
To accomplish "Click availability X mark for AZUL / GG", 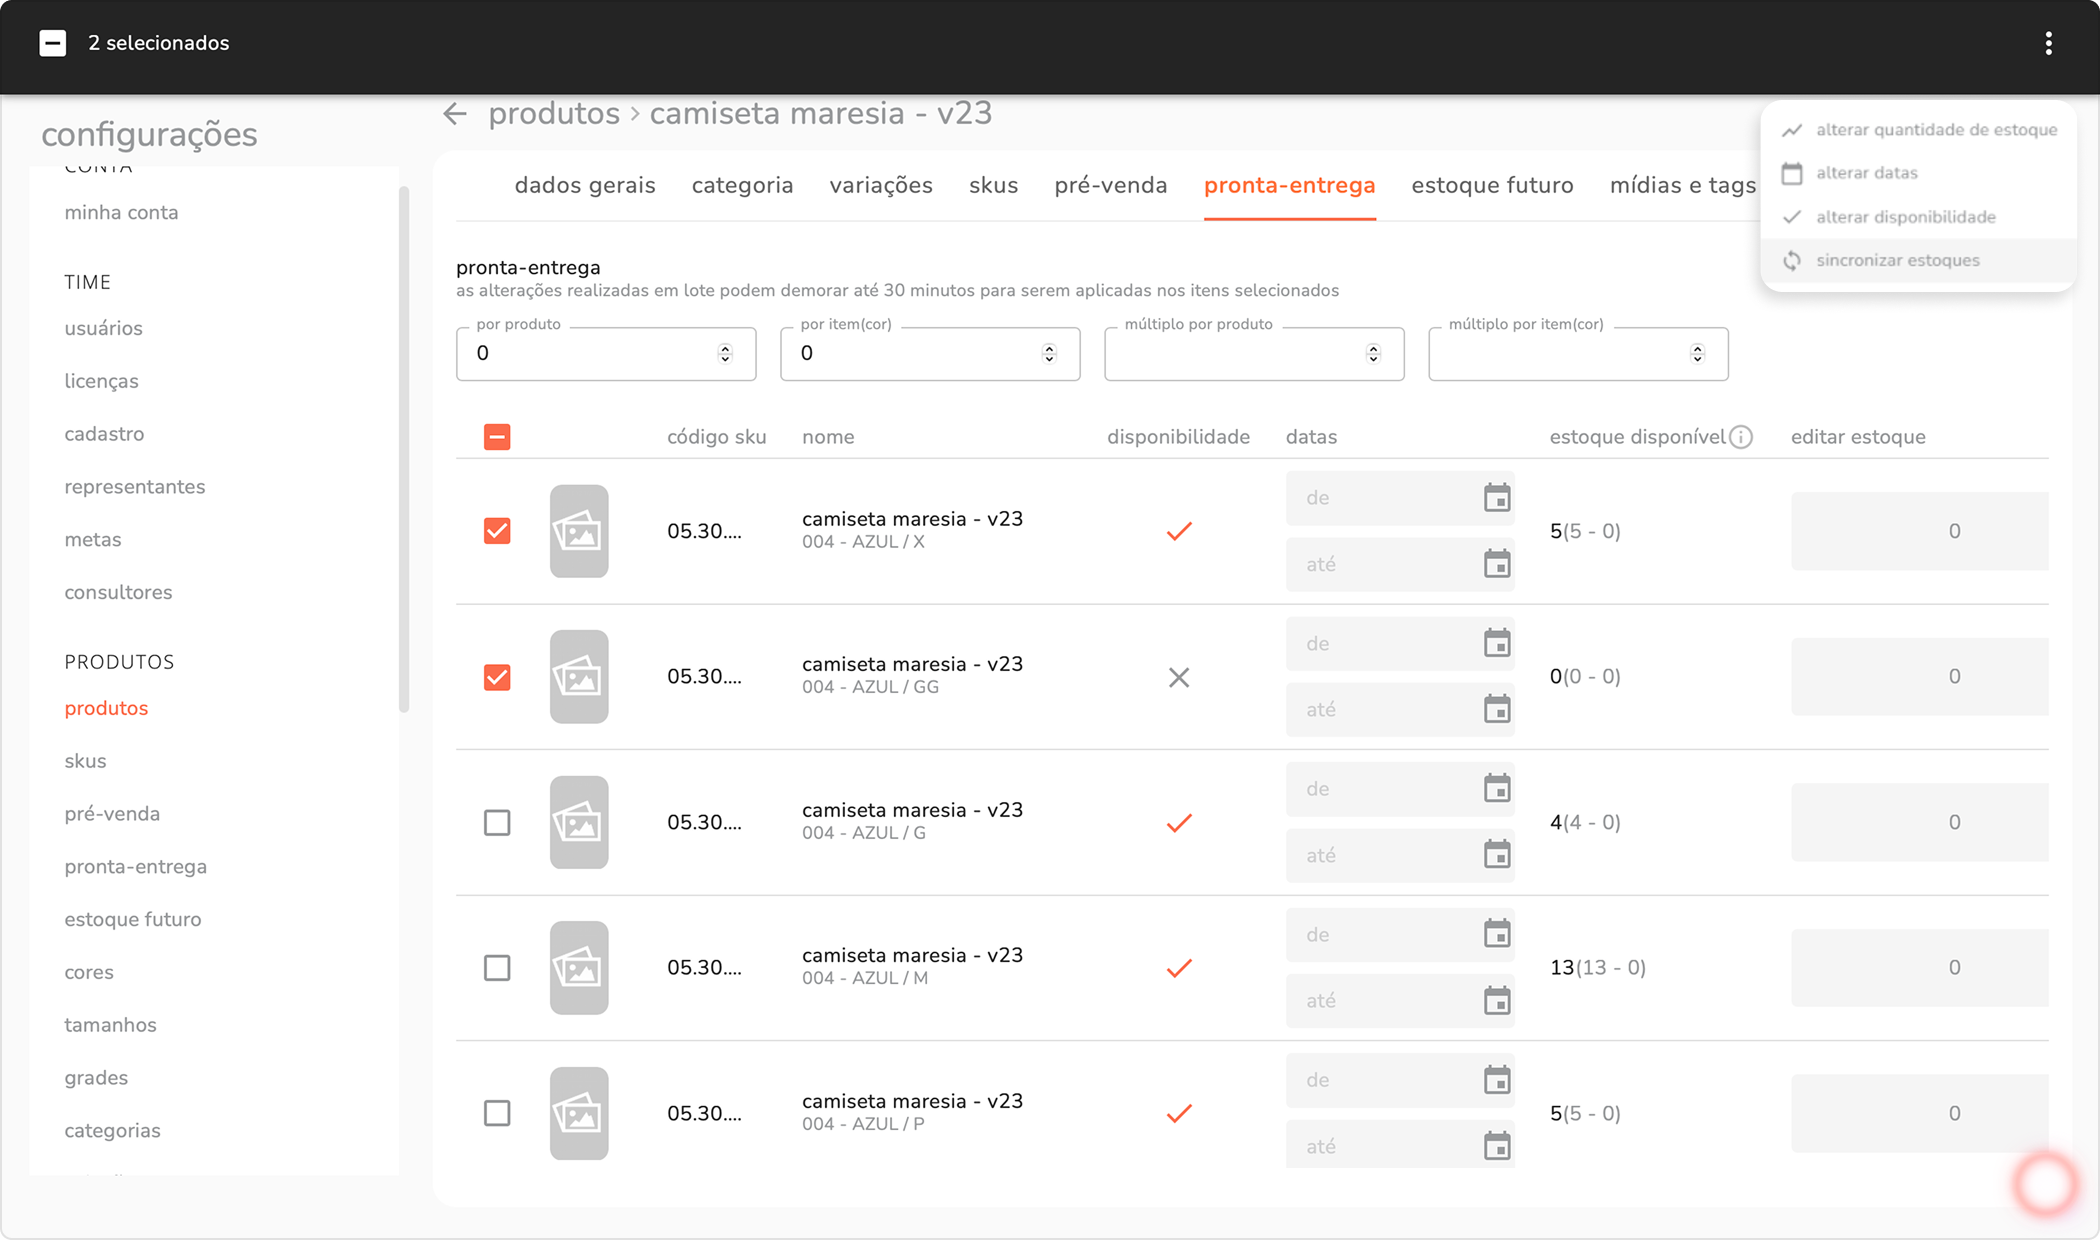I will [x=1179, y=677].
